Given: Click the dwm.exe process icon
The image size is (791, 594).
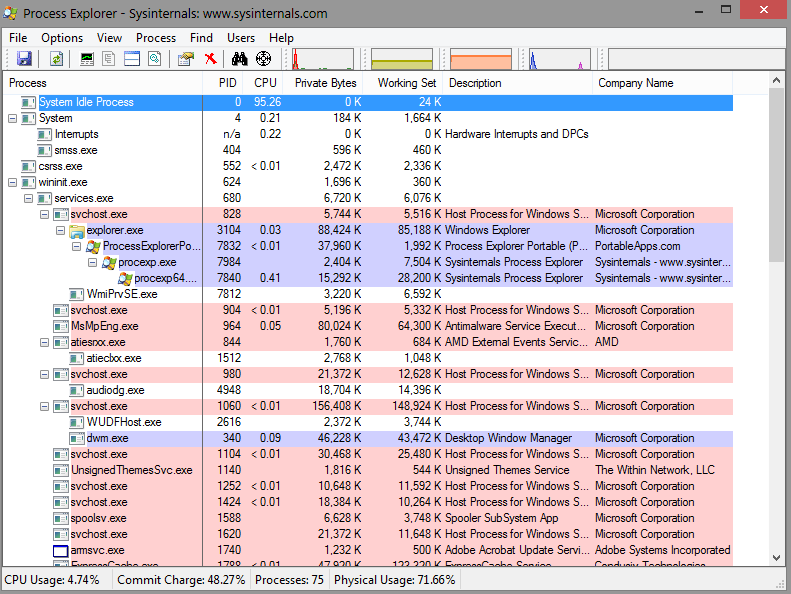Looking at the screenshot, I should pos(77,439).
